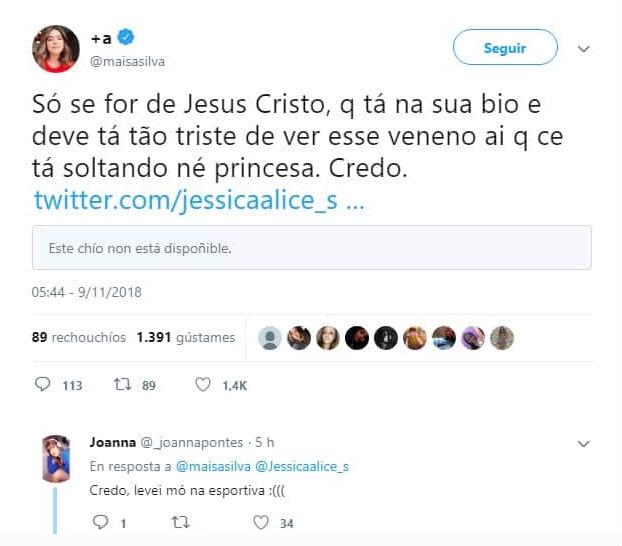Click the last liker avatar in the row
The height and width of the screenshot is (546, 622).
(502, 338)
